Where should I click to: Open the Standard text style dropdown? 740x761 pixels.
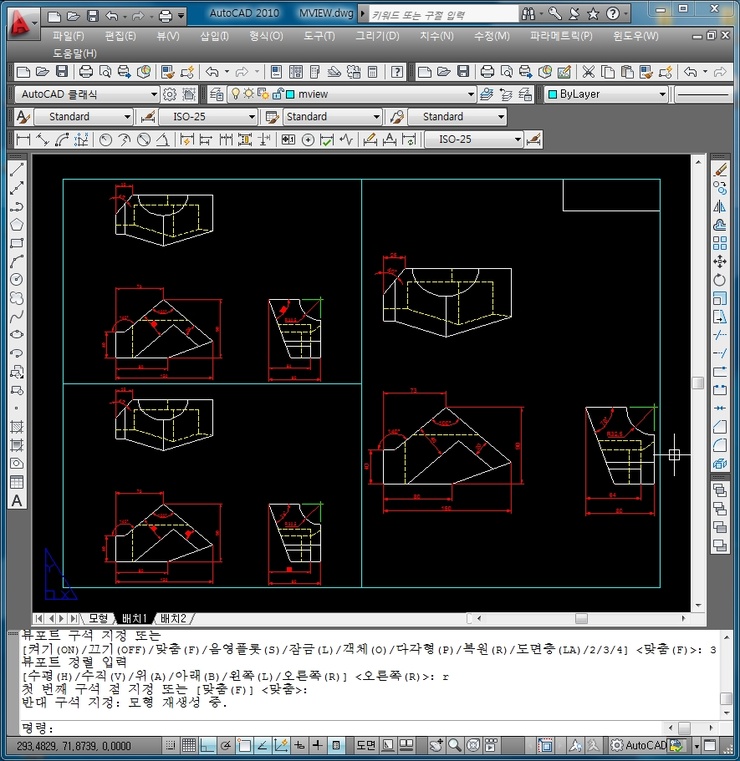[127, 117]
